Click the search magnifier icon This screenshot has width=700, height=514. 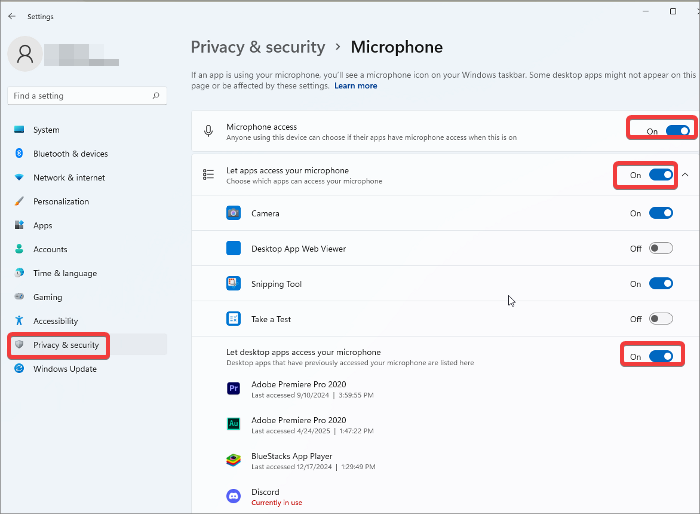pos(156,96)
